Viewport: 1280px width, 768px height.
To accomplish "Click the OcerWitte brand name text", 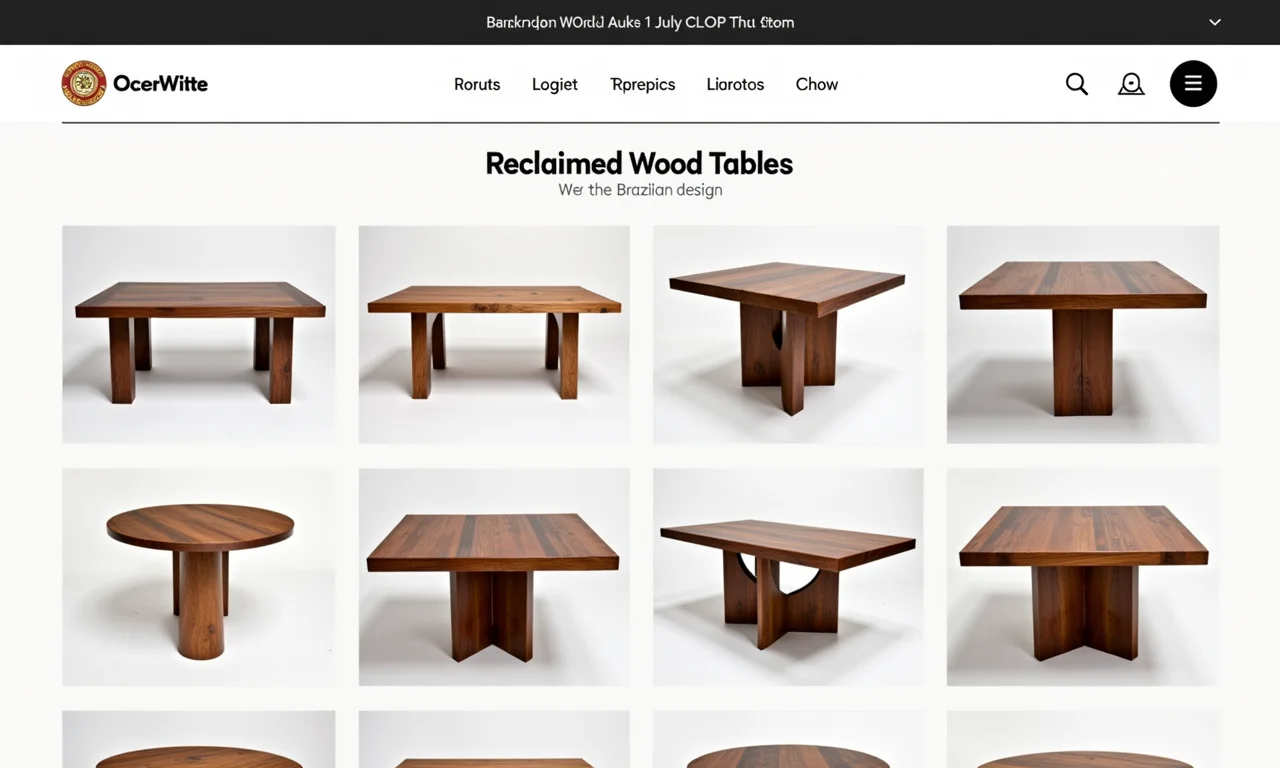I will click(161, 84).
